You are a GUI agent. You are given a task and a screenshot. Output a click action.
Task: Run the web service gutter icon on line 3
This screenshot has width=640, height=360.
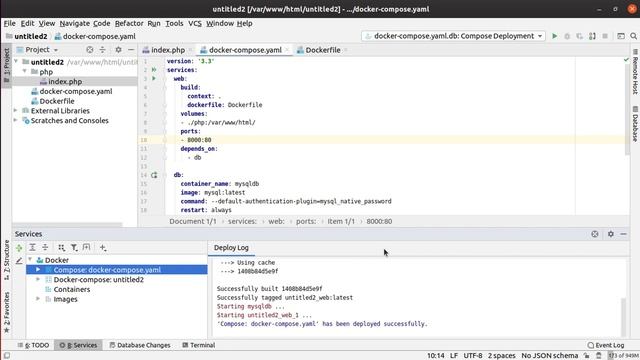pyautogui.click(x=154, y=78)
